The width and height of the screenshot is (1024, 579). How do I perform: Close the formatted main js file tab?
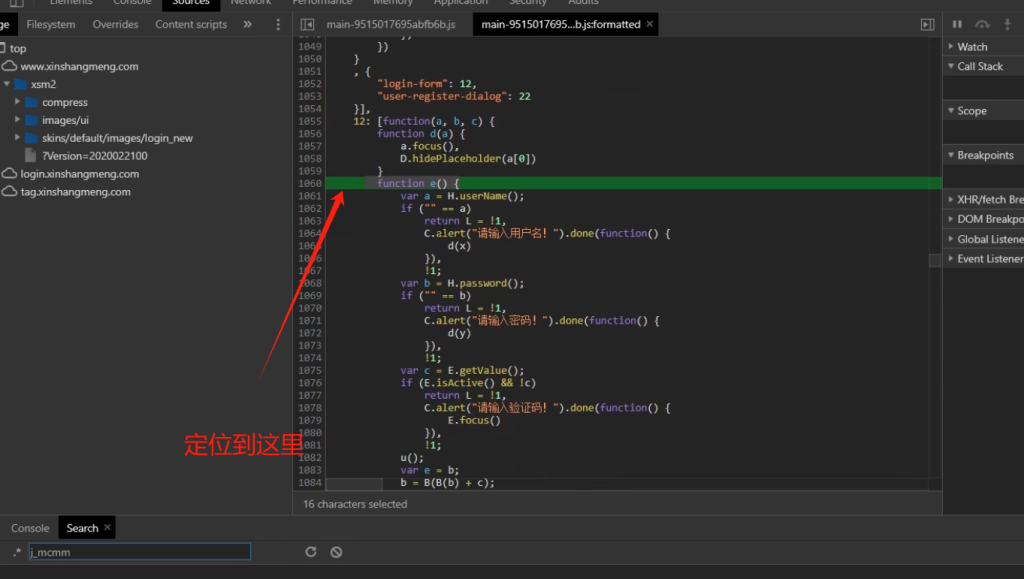tap(650, 24)
